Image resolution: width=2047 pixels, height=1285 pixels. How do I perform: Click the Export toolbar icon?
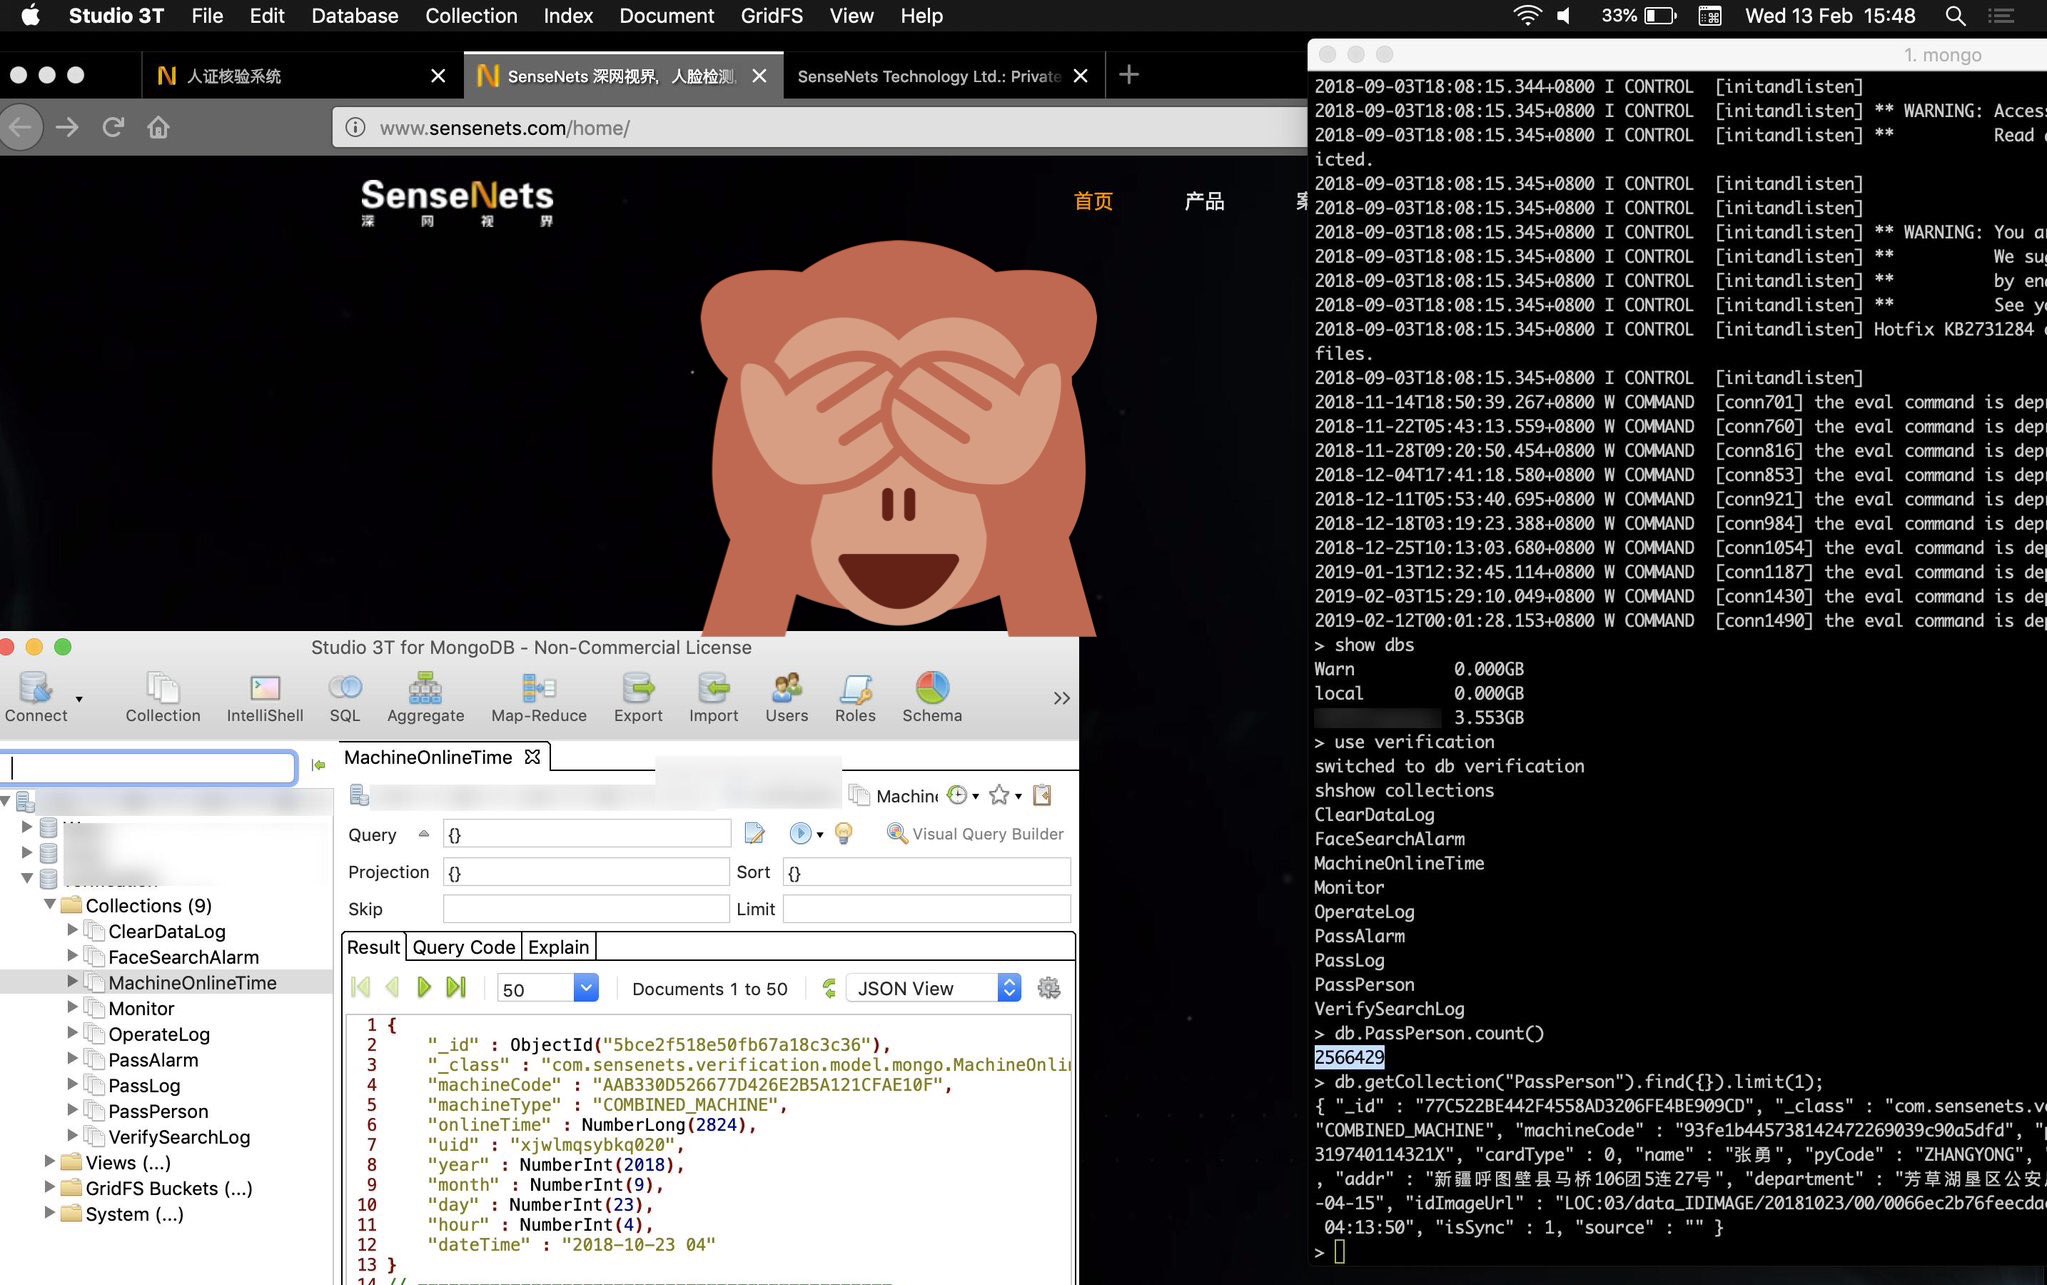(638, 689)
